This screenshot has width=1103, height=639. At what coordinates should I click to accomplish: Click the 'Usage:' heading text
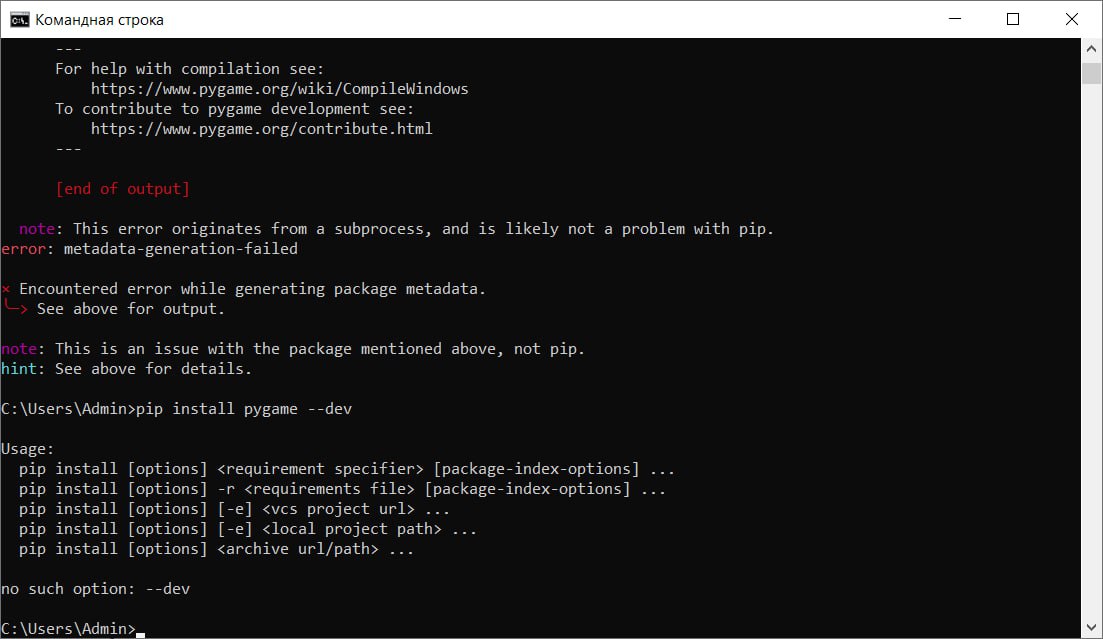coord(28,449)
